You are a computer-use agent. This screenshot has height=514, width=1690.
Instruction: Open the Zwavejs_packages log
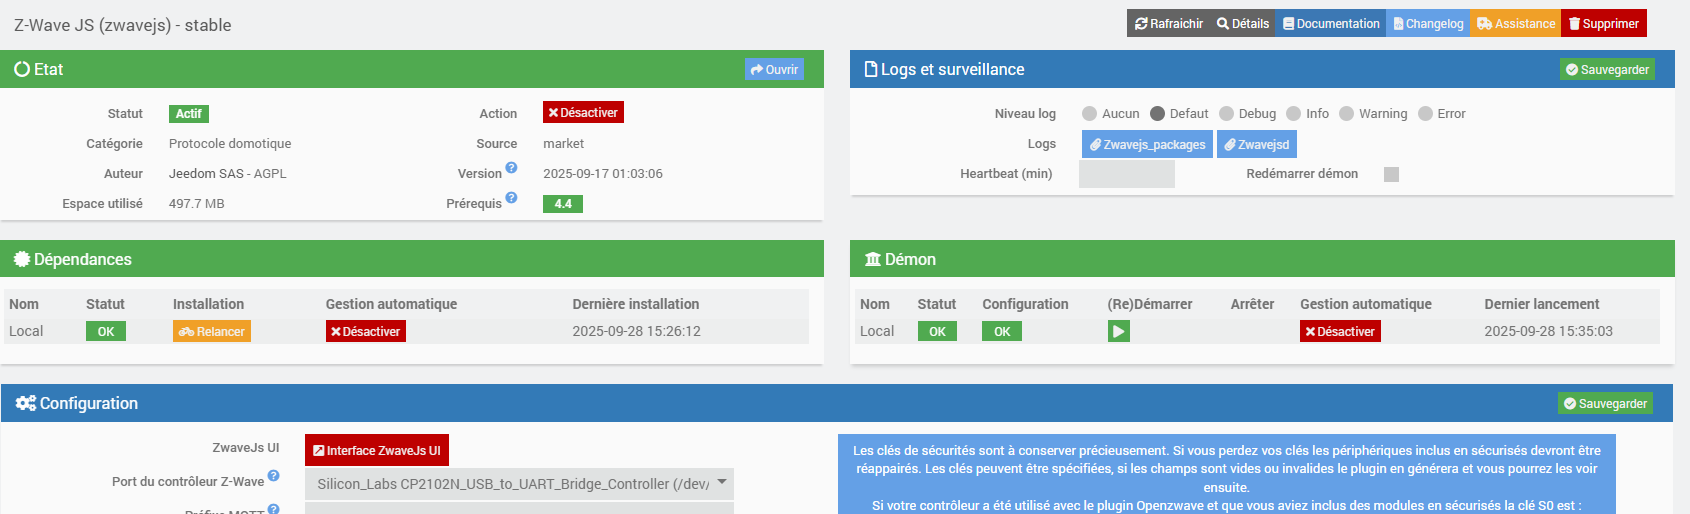(x=1147, y=144)
